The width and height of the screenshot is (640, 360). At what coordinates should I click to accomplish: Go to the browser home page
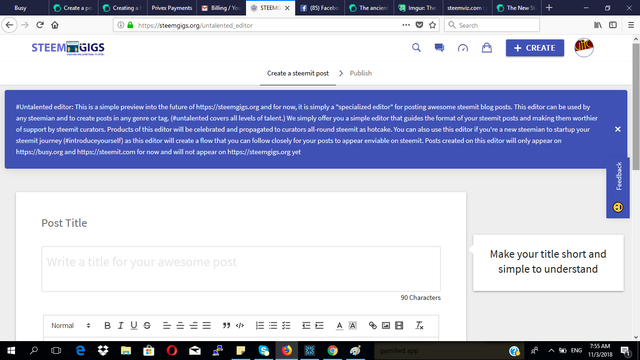55,25
